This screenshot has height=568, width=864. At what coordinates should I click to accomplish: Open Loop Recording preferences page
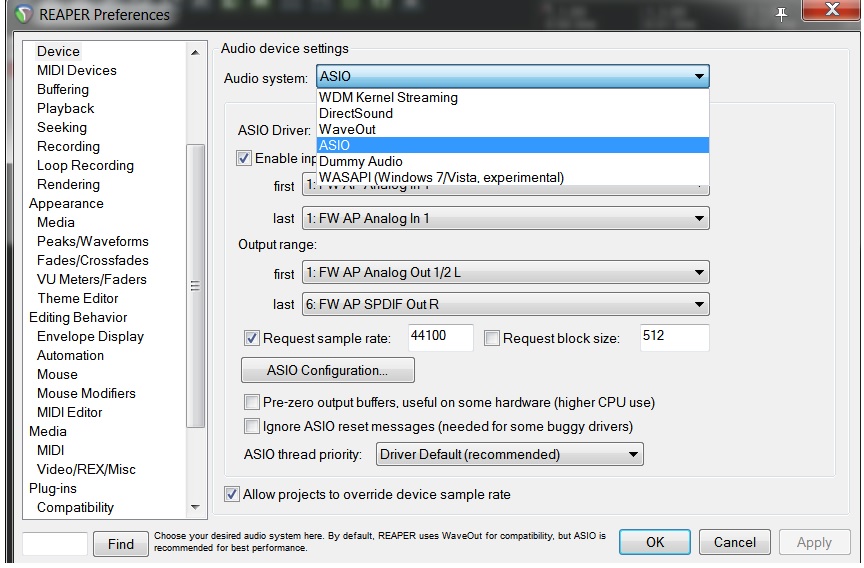coord(85,165)
